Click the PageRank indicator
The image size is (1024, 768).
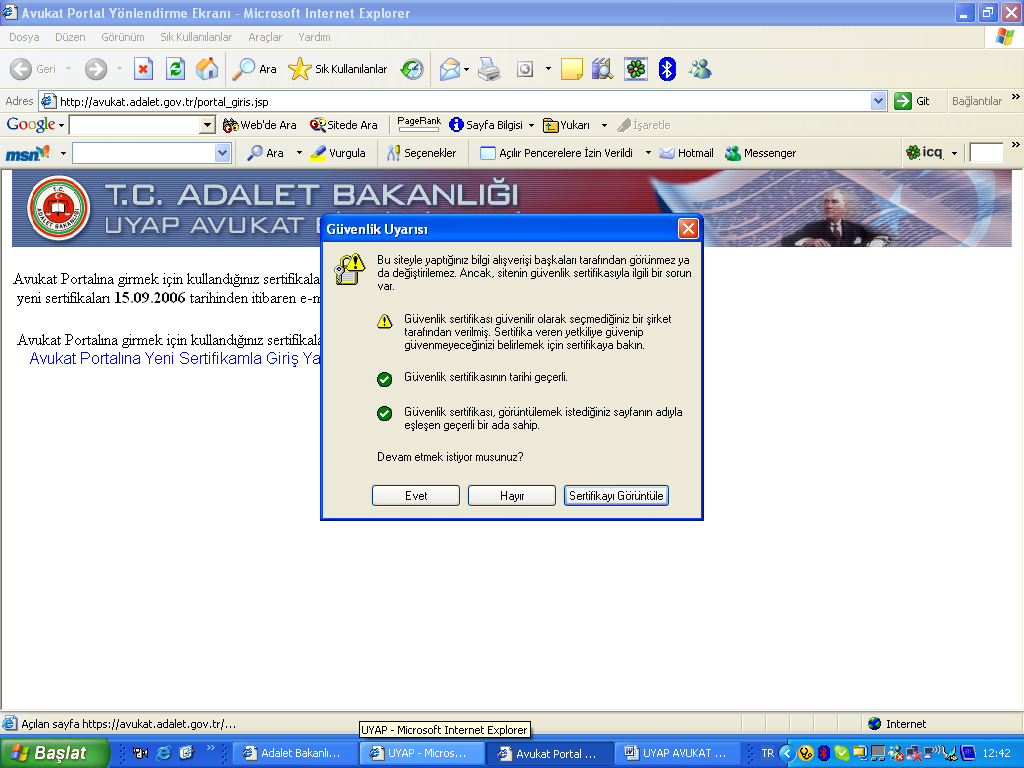coord(419,124)
